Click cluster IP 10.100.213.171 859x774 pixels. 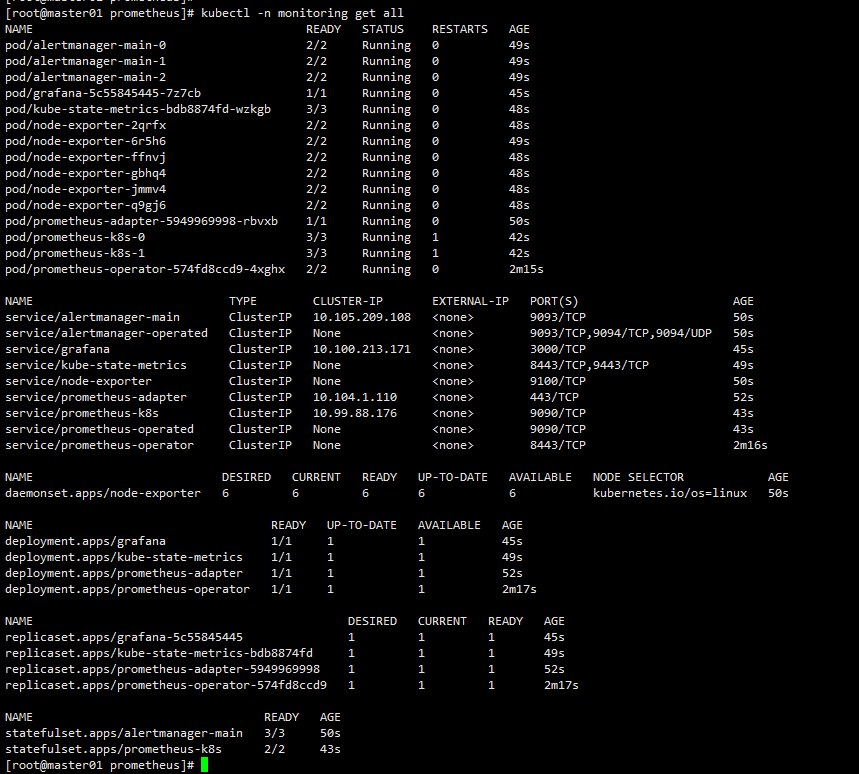[362, 349]
